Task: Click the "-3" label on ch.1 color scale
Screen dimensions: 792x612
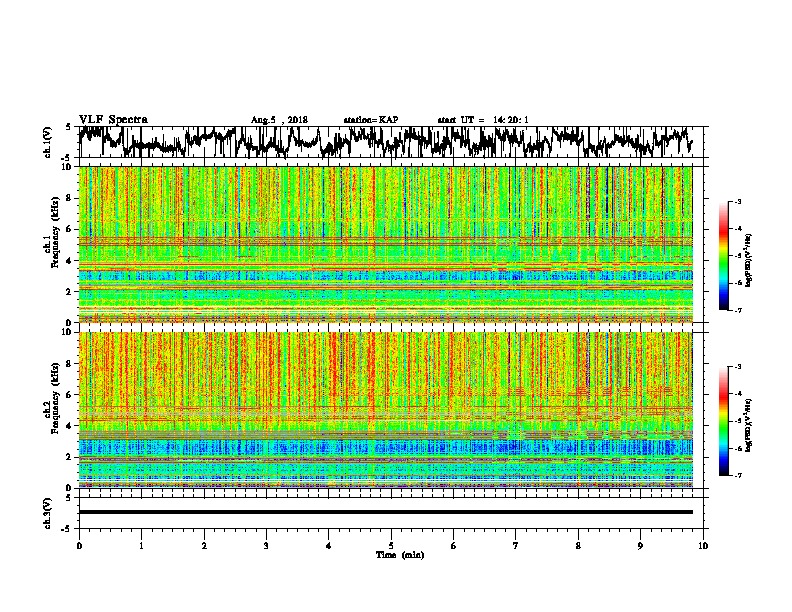Action: point(737,201)
